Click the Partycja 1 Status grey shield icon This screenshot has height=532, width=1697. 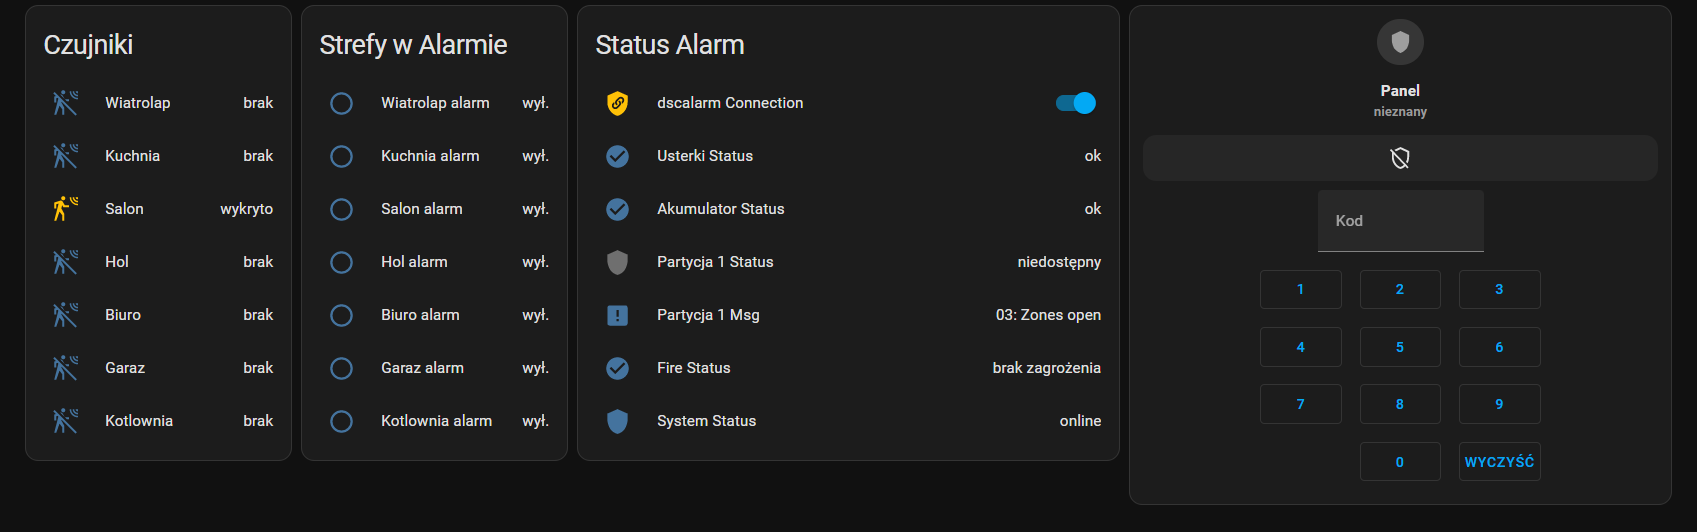(x=618, y=262)
